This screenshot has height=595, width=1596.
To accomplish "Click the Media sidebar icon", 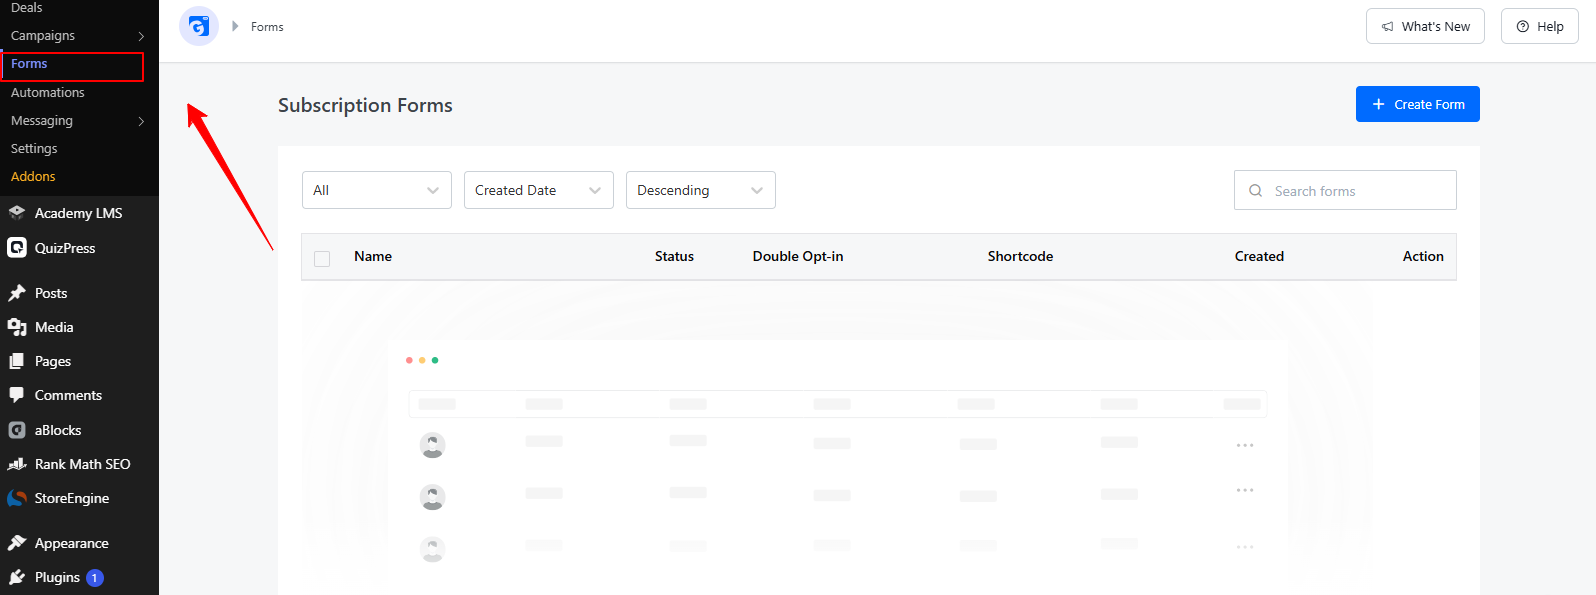I will 17,327.
